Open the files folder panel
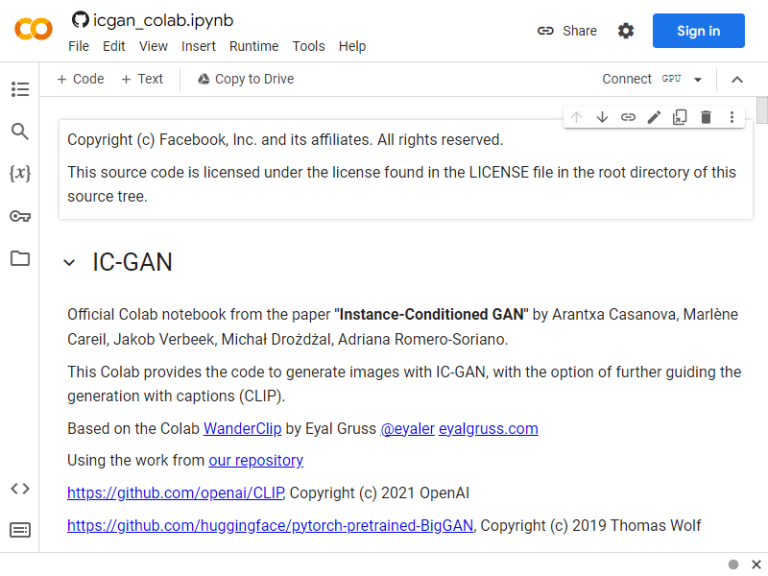The width and height of the screenshot is (768, 576). pos(20,258)
